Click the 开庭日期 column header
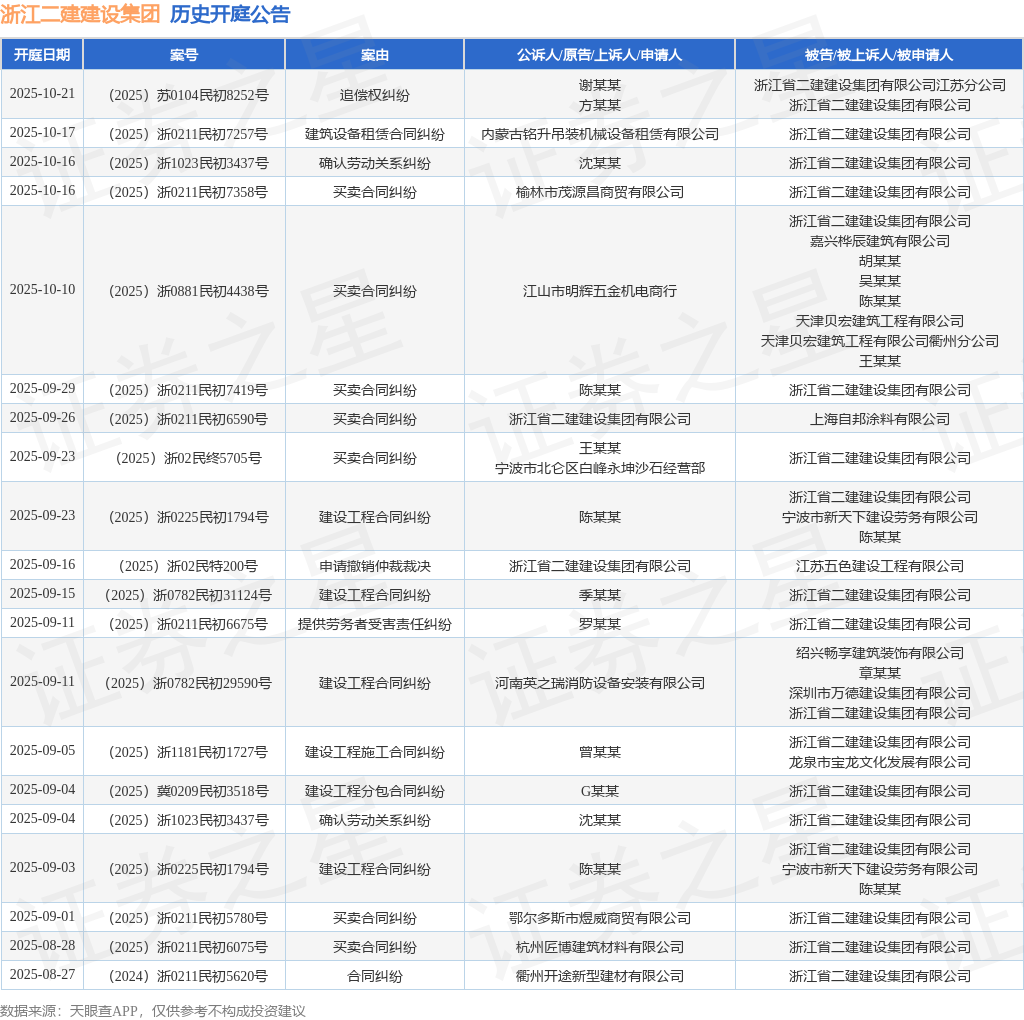The height and width of the screenshot is (1020, 1024). (x=42, y=55)
